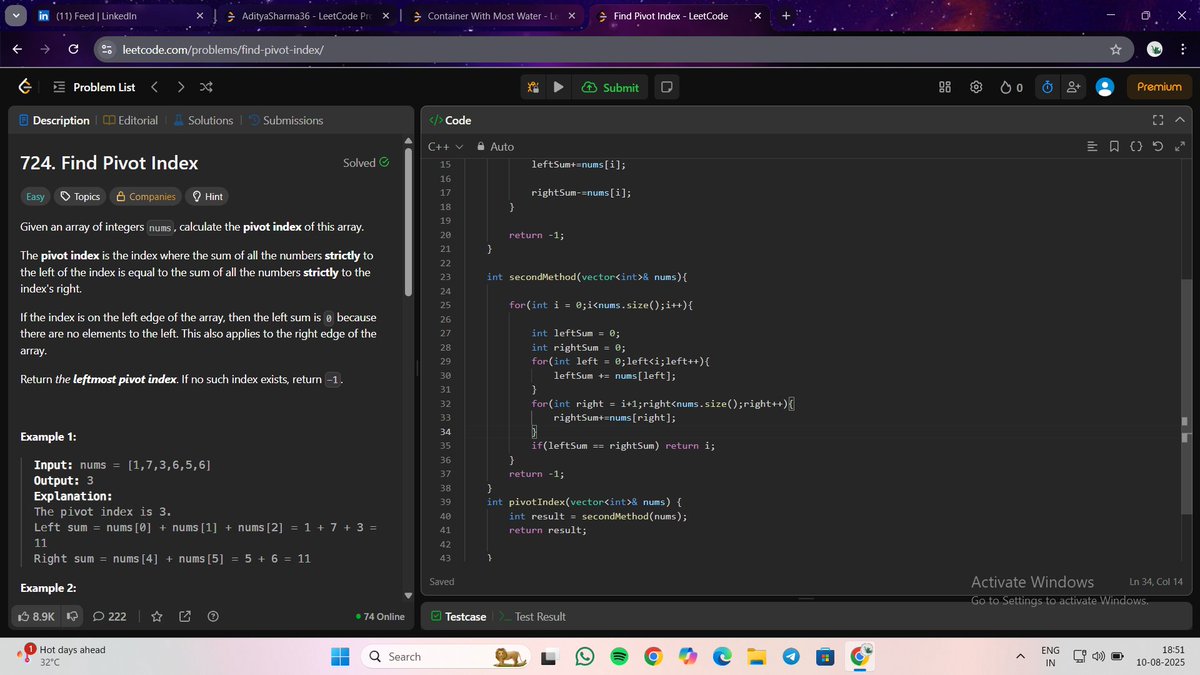Click the bookmark icon in editor toolbar
The width and height of the screenshot is (1200, 675).
pos(1115,147)
